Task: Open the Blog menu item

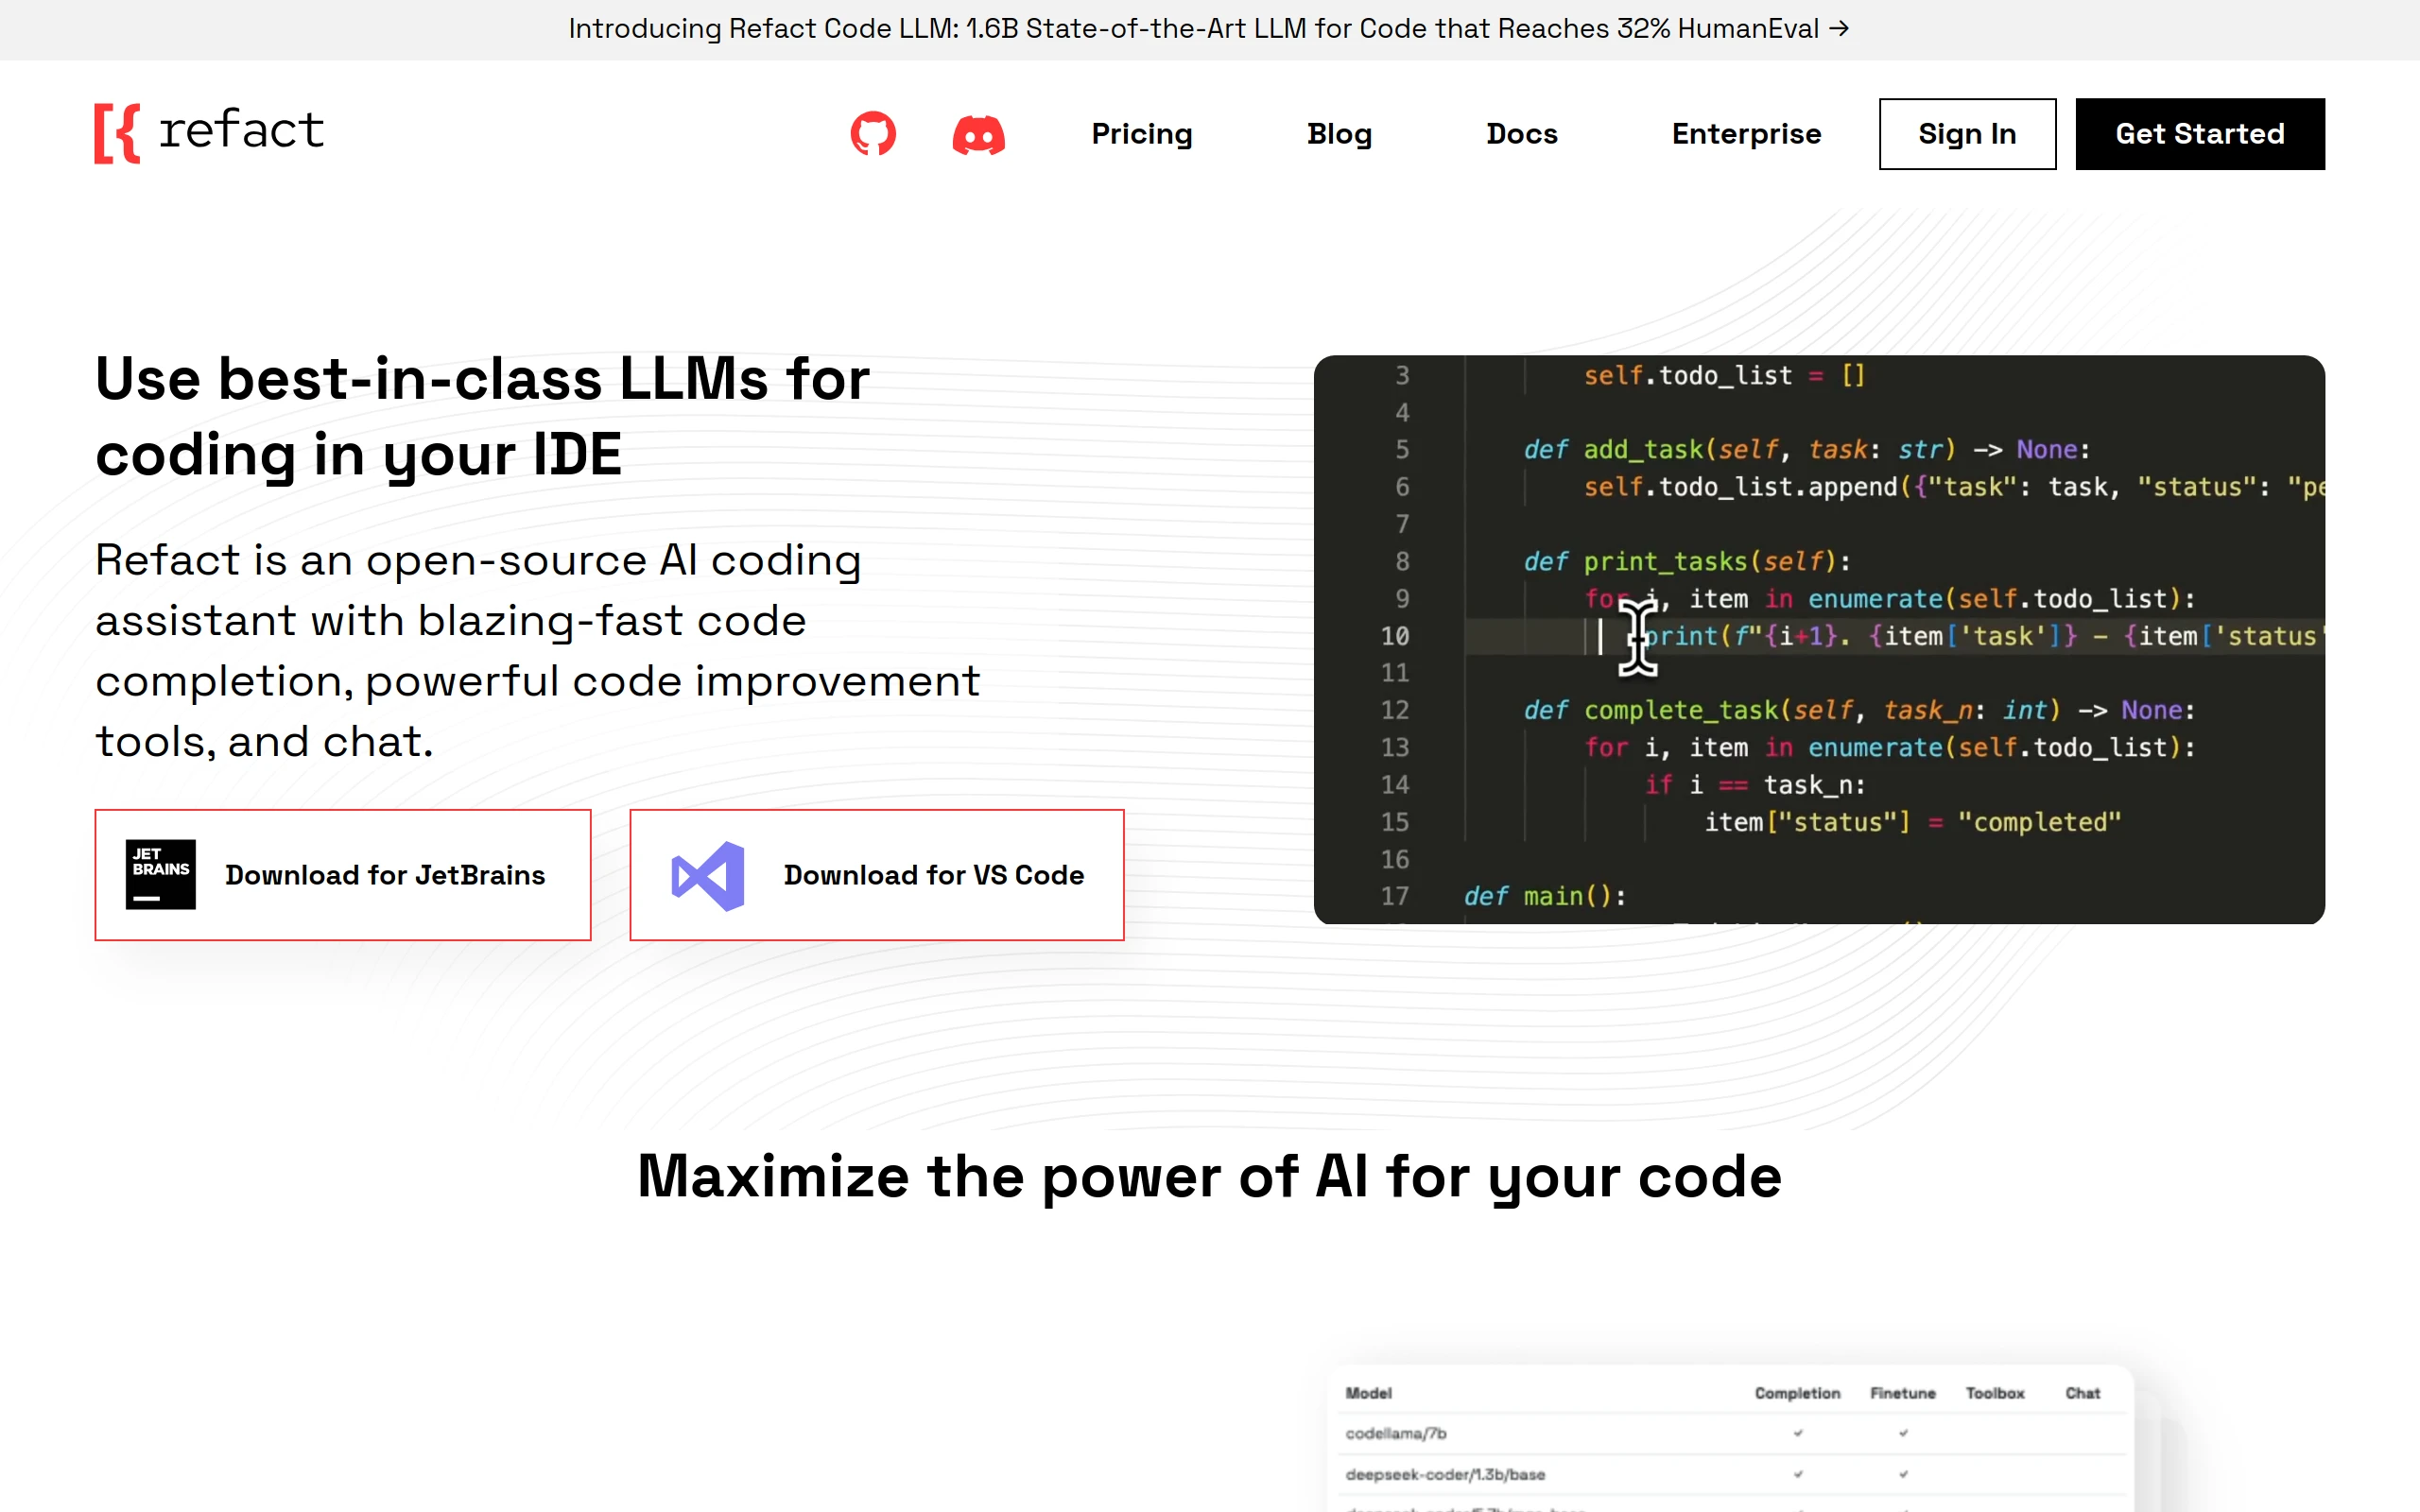Action: [1338, 134]
